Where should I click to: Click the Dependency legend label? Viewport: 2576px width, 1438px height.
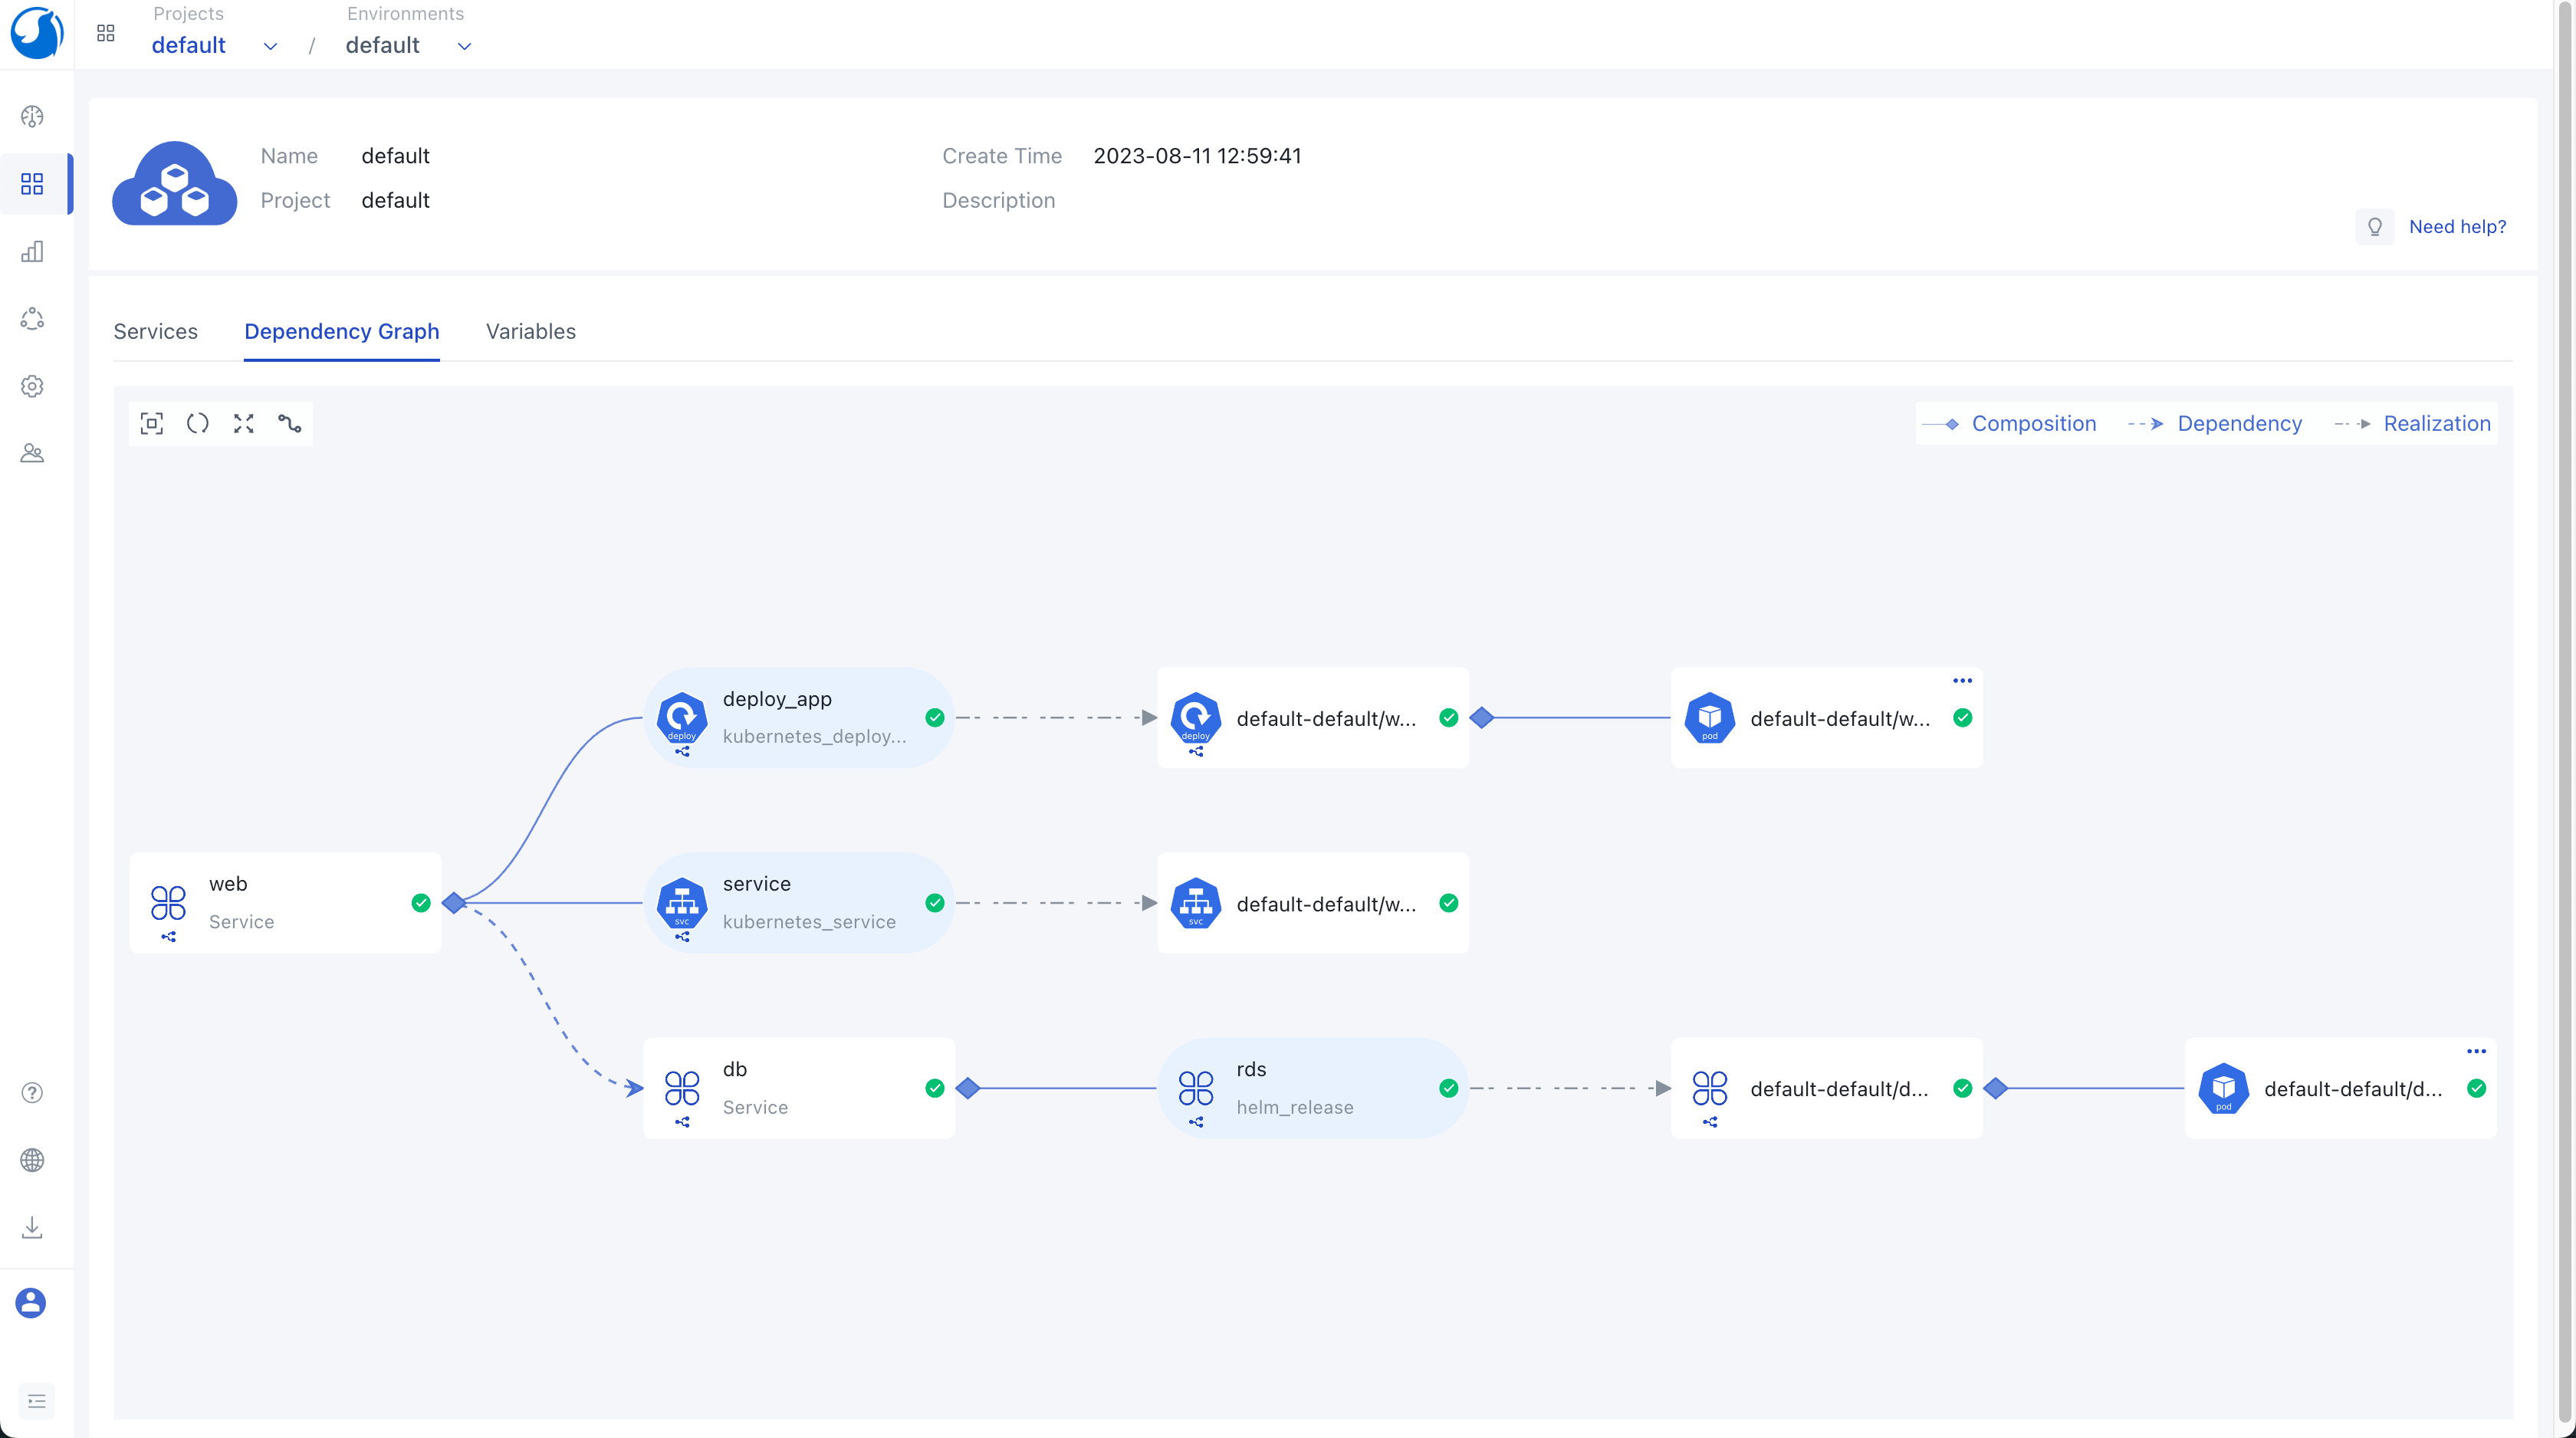pyautogui.click(x=2239, y=424)
